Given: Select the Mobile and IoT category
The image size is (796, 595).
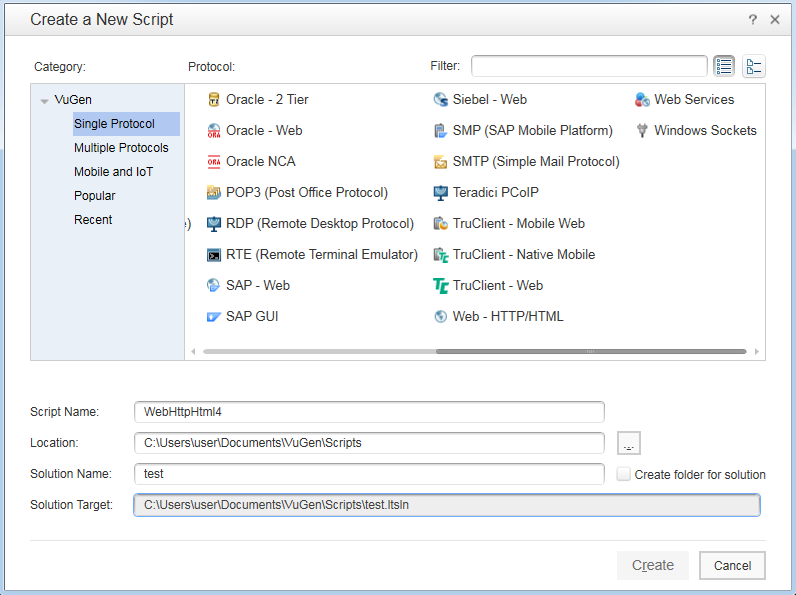Looking at the screenshot, I should [113, 172].
